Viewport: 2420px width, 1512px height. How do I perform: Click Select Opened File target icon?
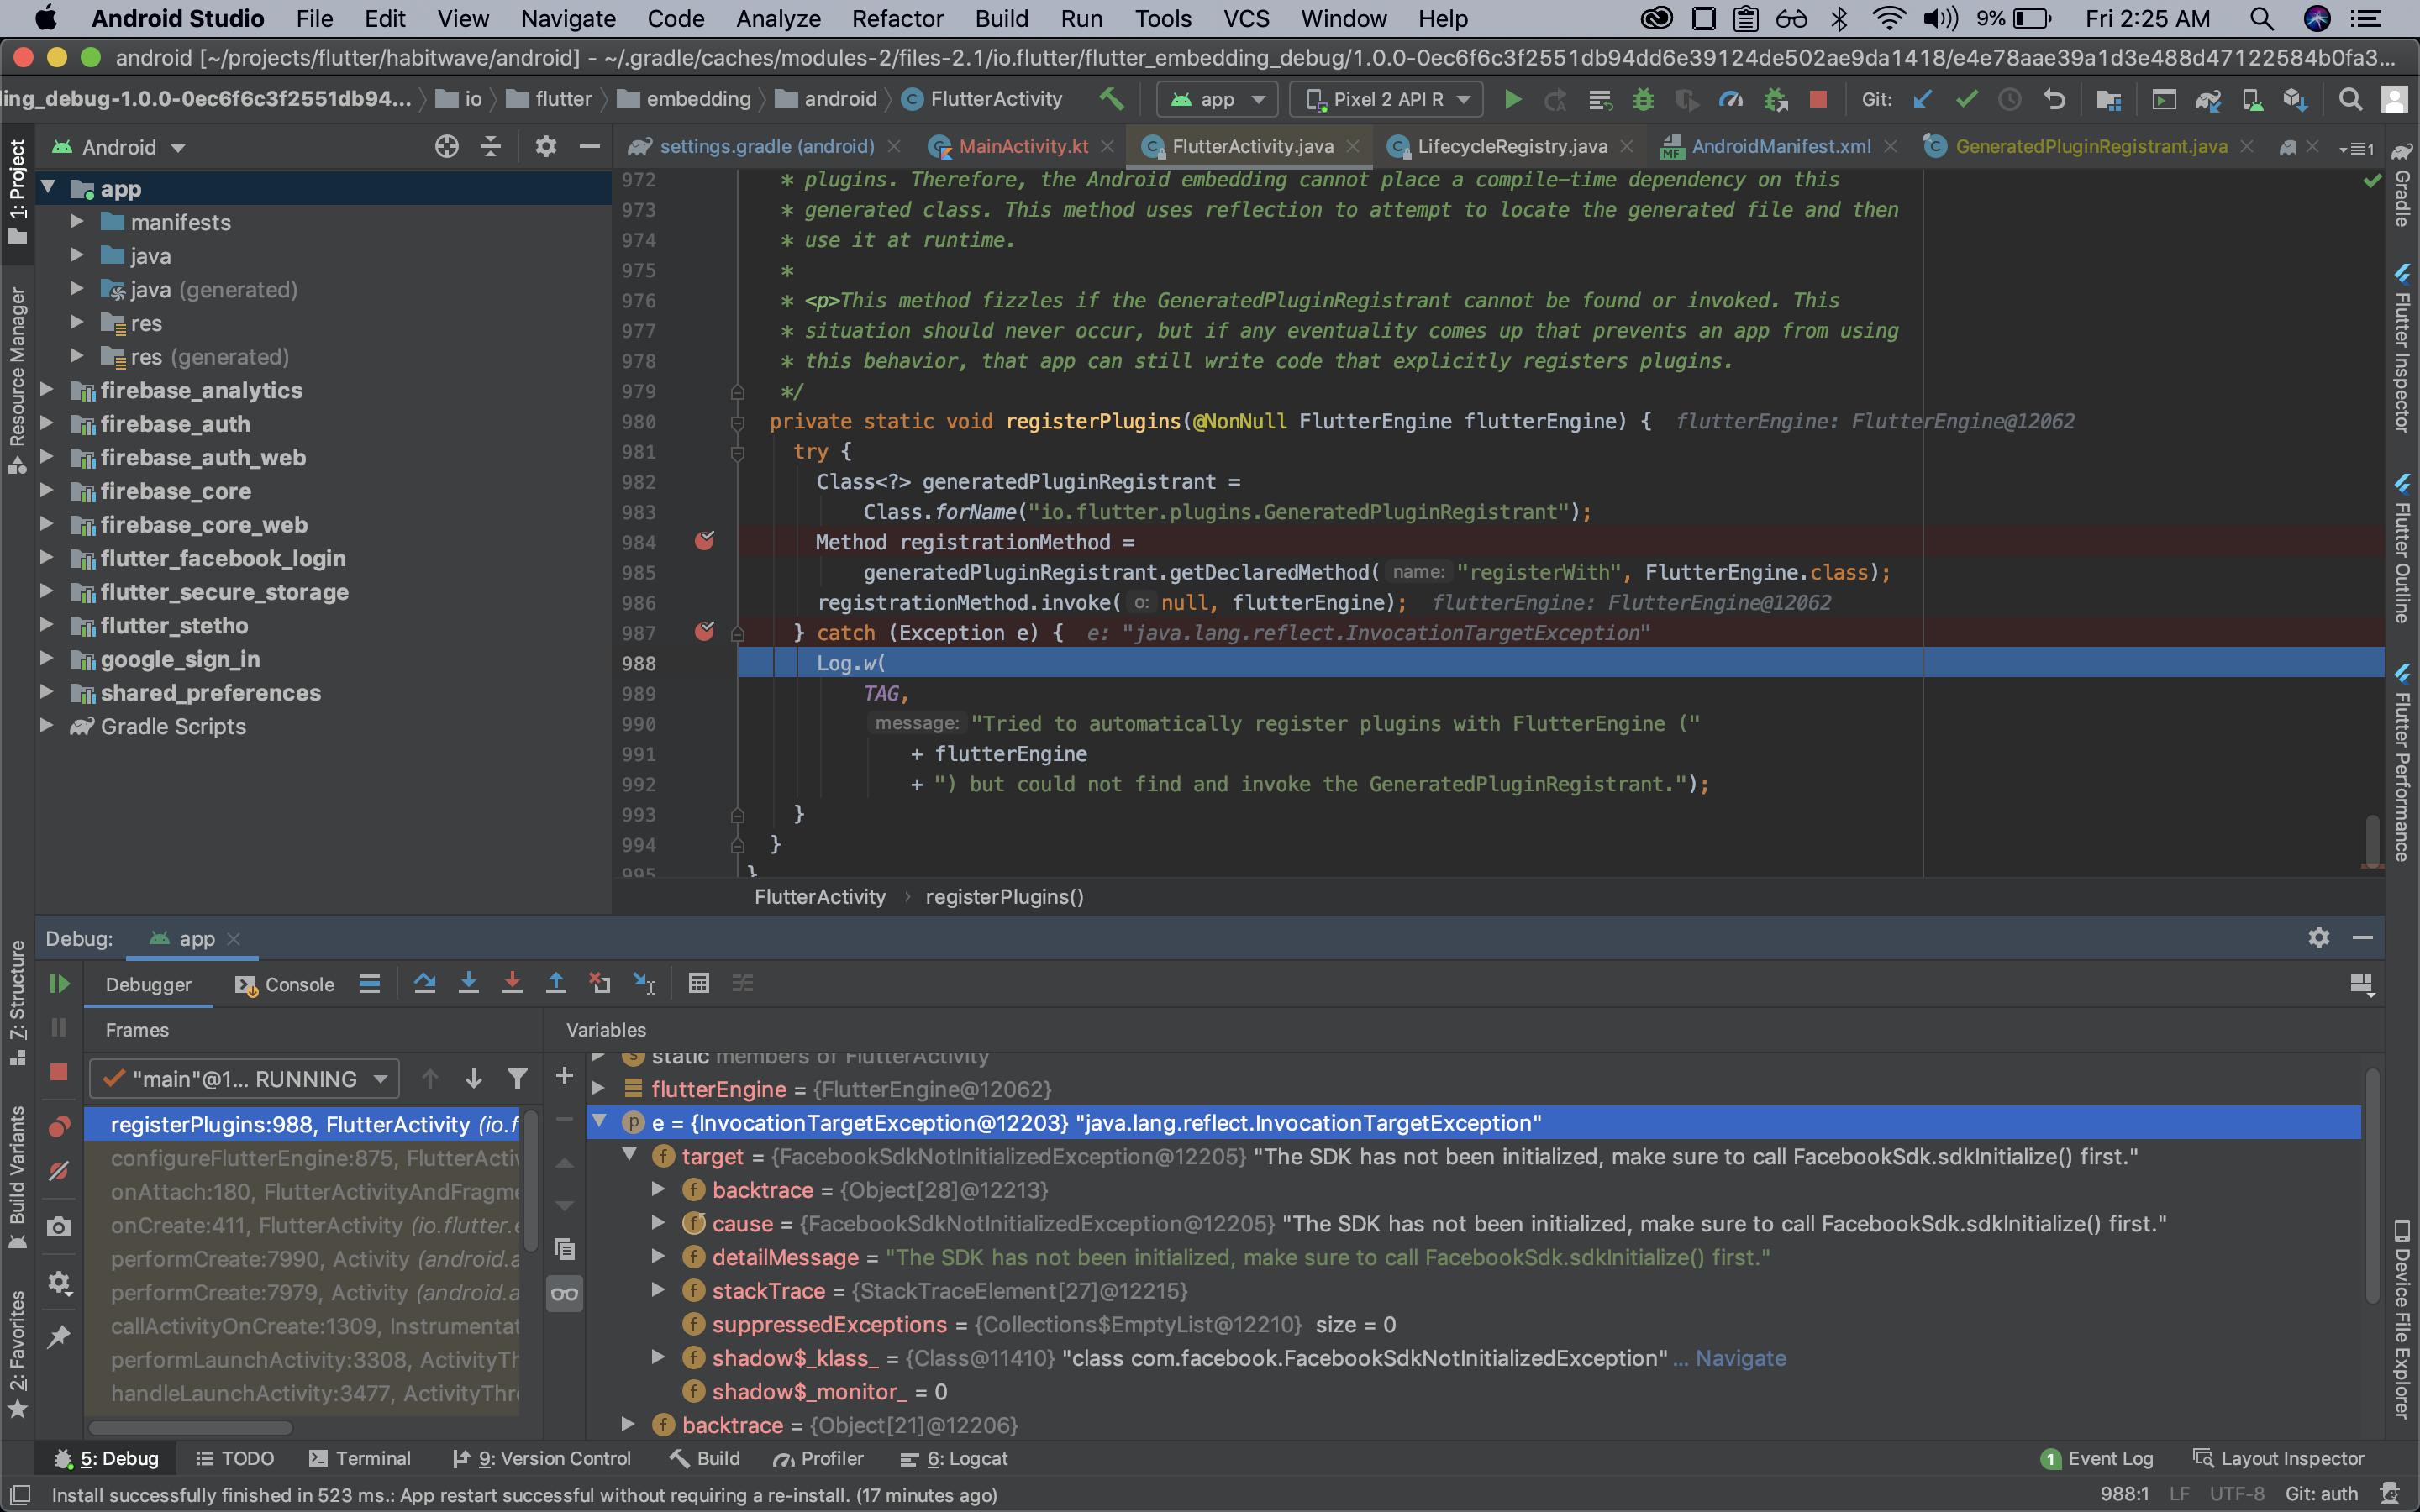(447, 147)
